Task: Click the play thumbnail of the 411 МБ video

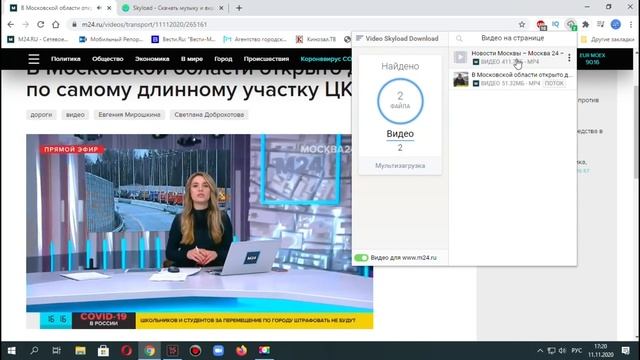Action: pos(460,57)
